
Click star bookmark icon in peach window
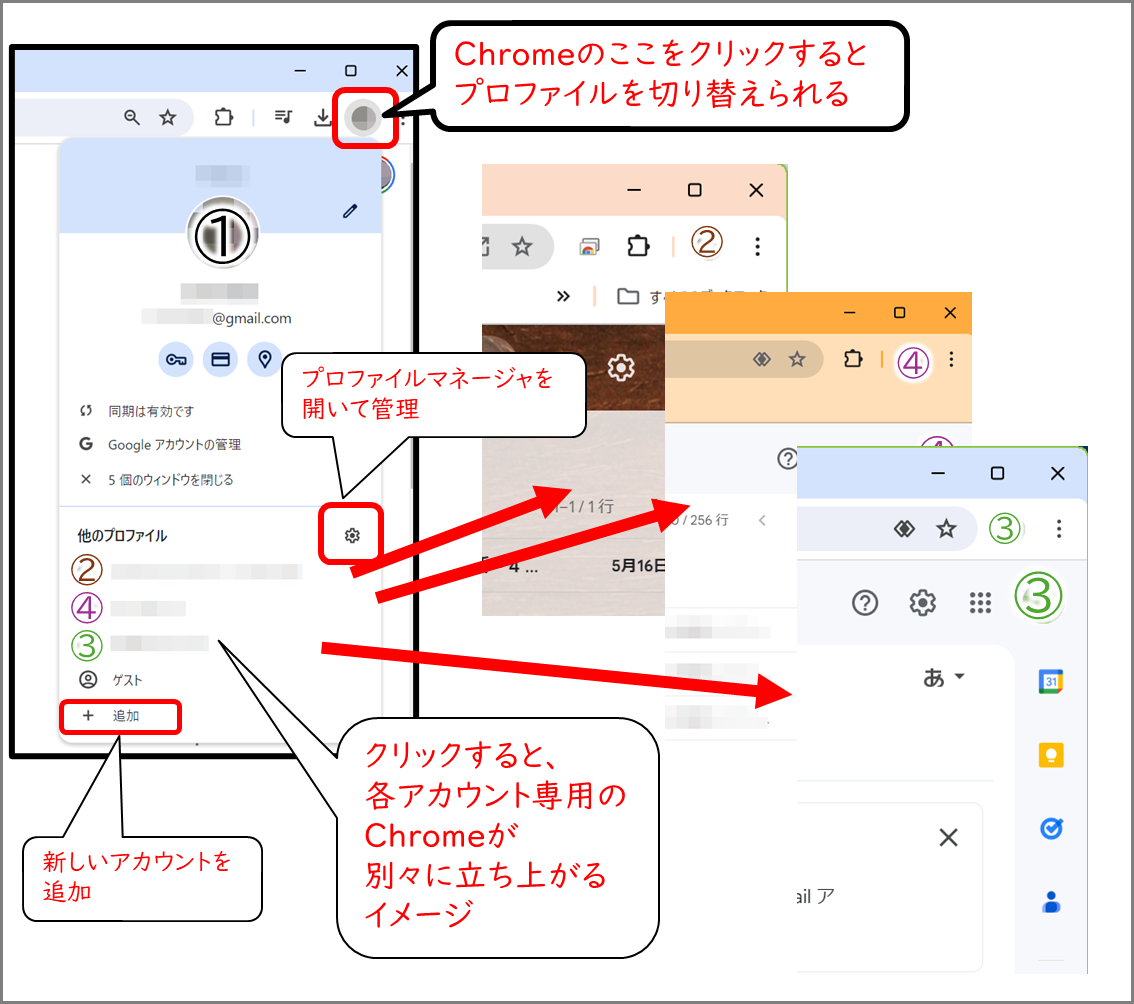(522, 247)
